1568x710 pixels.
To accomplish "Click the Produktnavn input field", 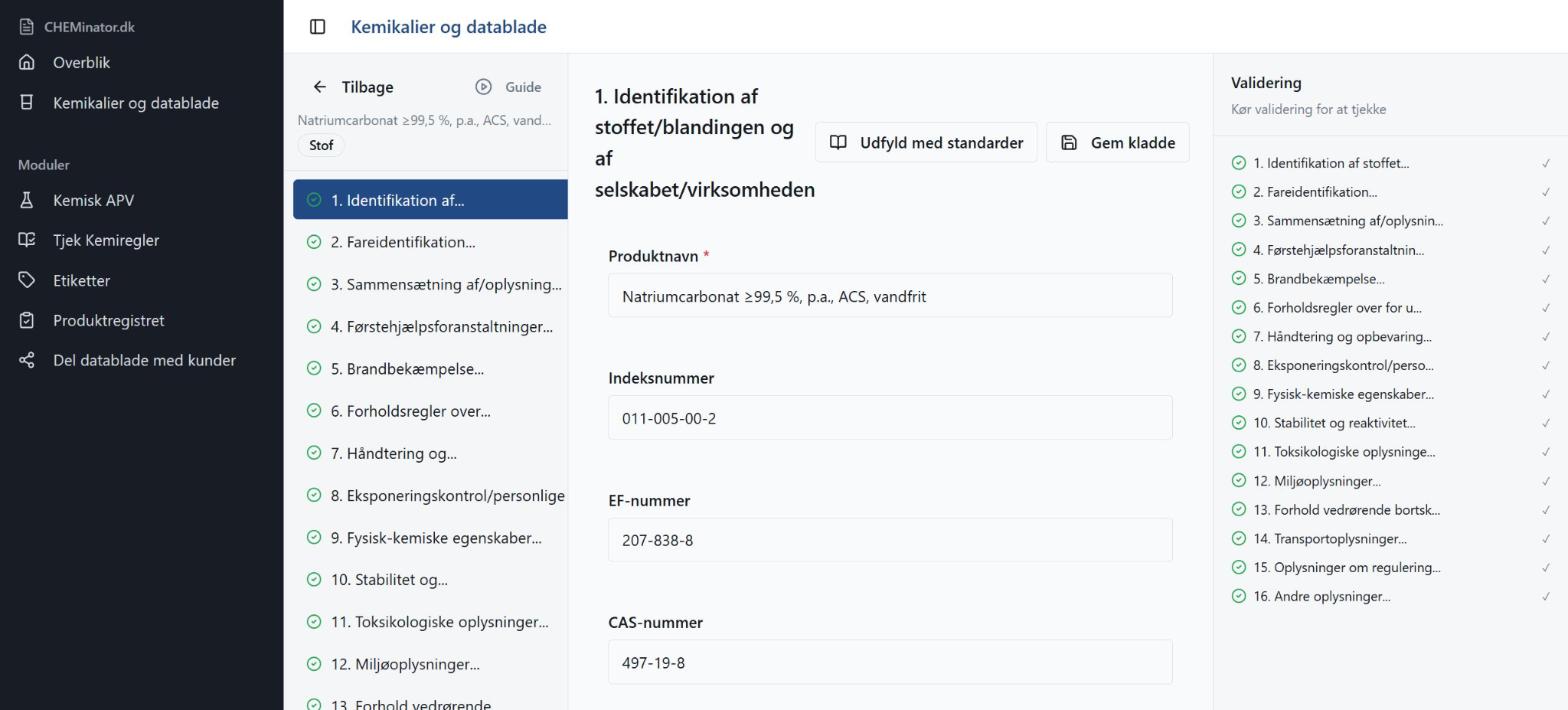I will (x=890, y=296).
